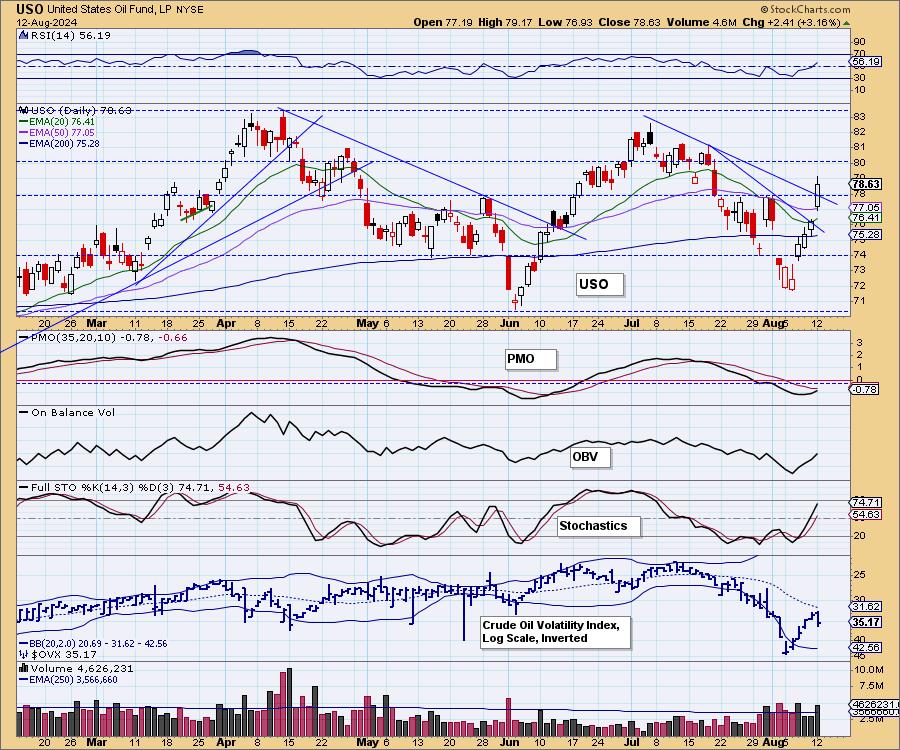Screen dimensions: 900x750
Task: Click the volume bars icon beside Volume 4,626,231
Action: pyautogui.click(x=24, y=668)
